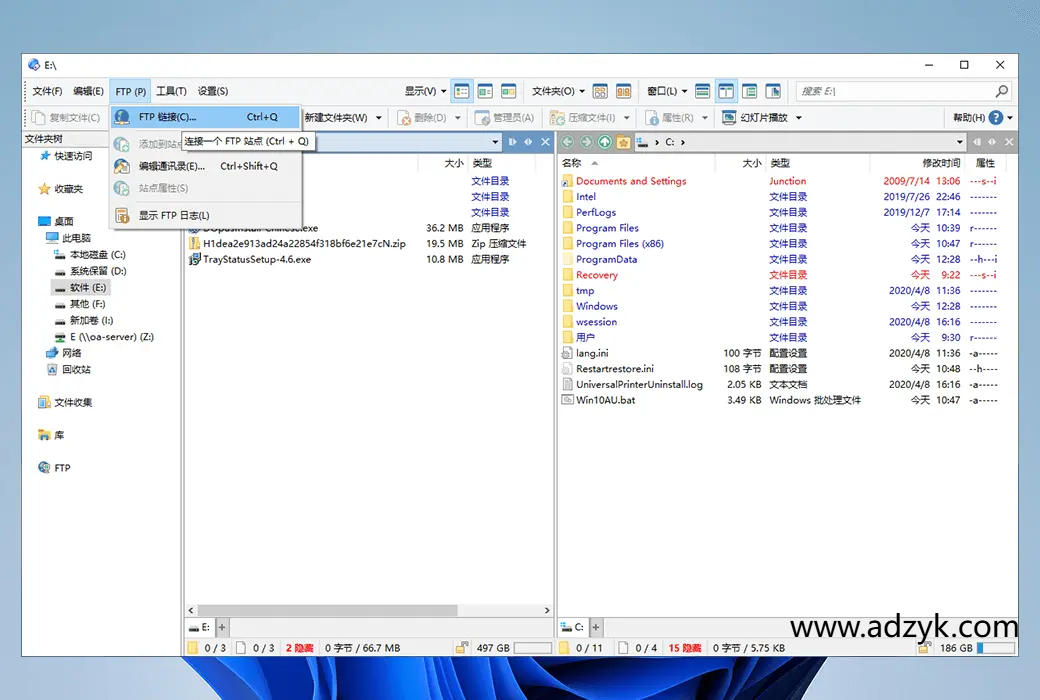
Task: Open the 工具(T) menu
Action: point(171,91)
